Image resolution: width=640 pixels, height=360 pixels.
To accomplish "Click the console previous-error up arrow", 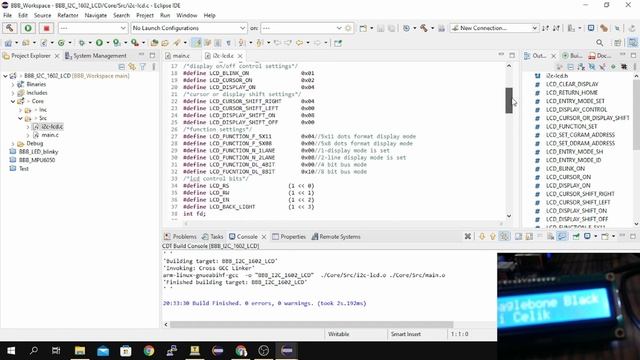I will 493,236.
